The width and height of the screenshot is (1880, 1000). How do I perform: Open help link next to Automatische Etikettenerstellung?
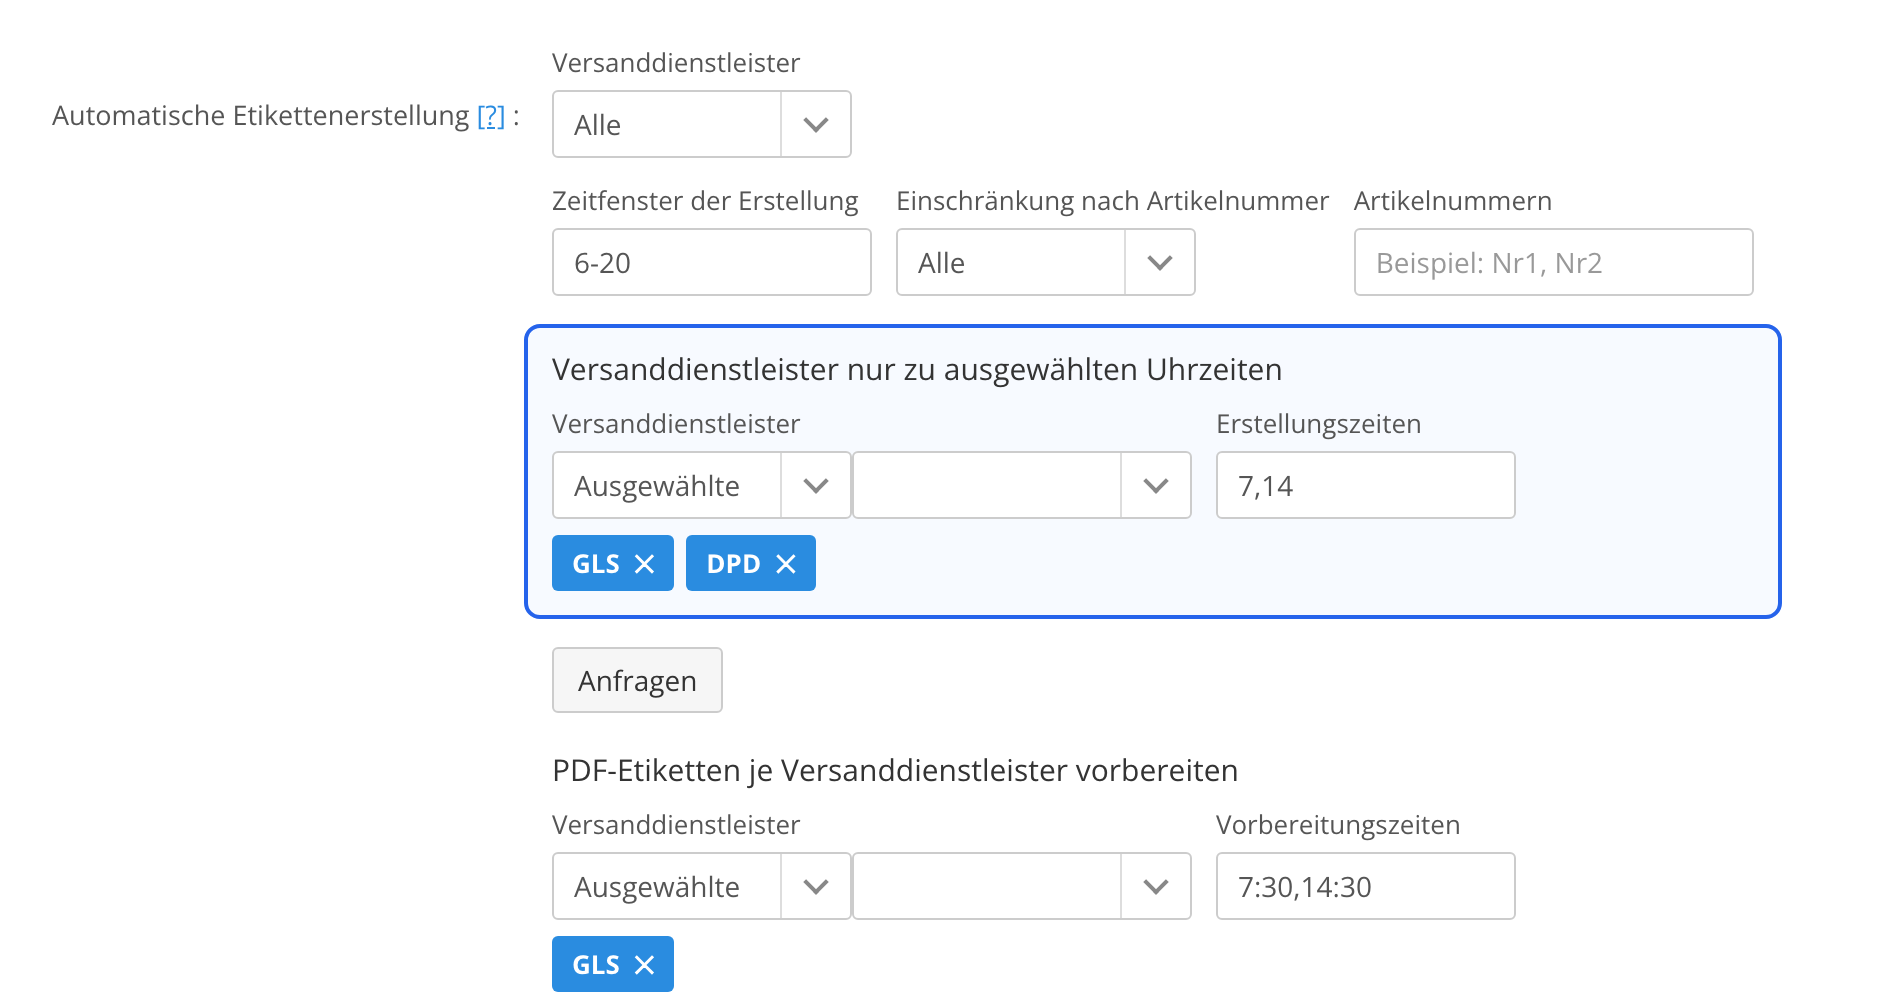click(x=491, y=116)
